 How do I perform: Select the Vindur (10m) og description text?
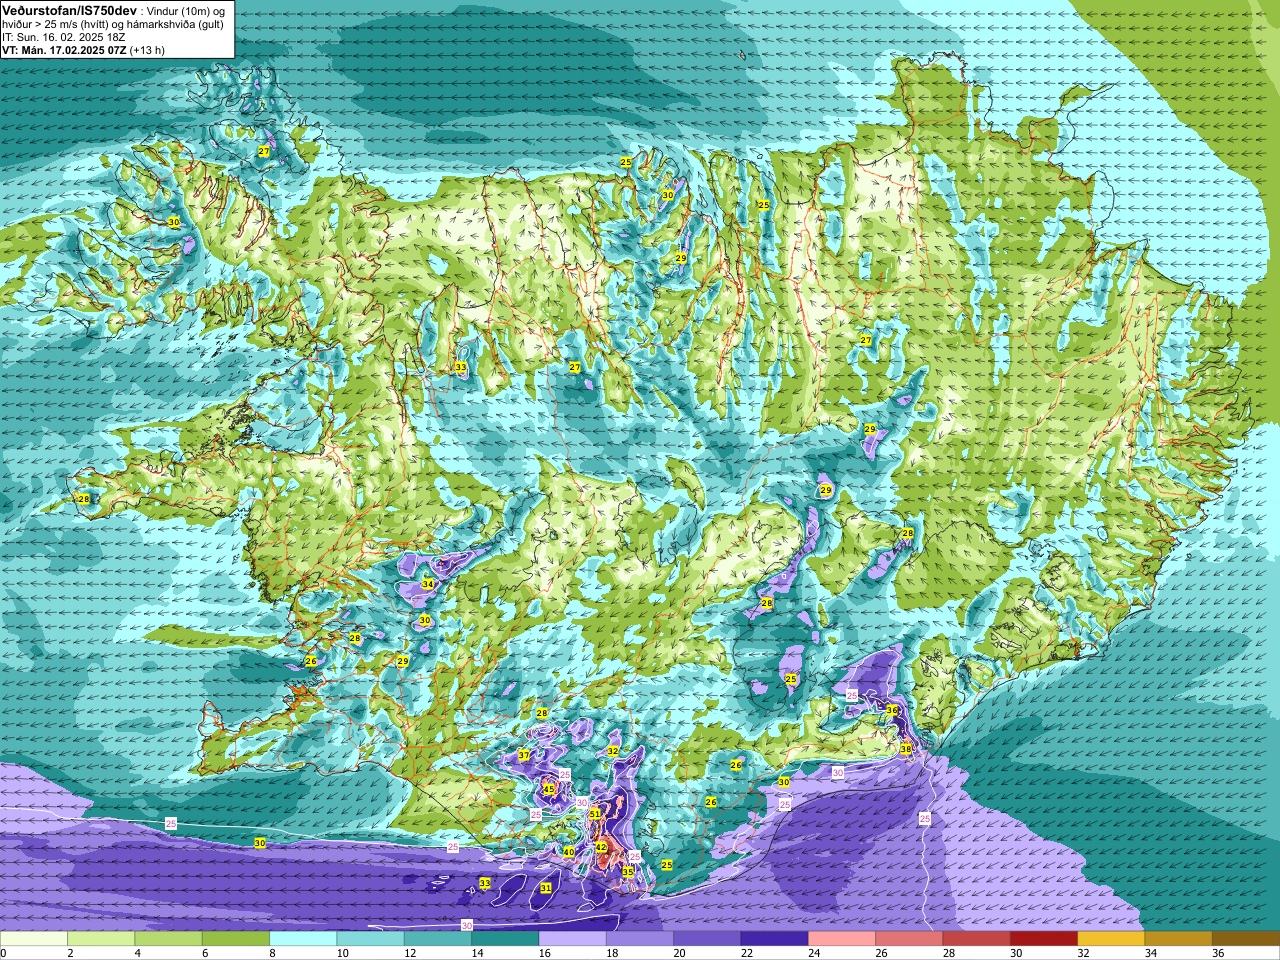point(185,10)
